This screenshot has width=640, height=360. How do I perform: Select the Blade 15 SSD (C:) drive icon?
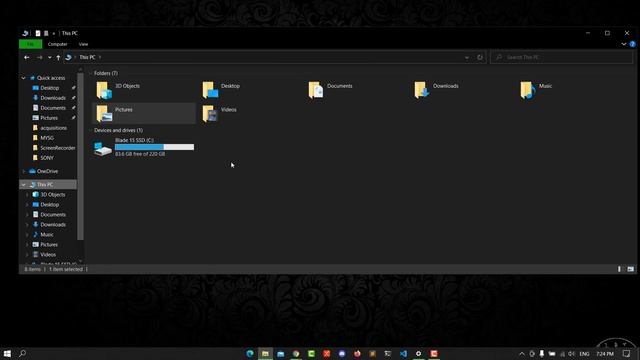pos(103,148)
